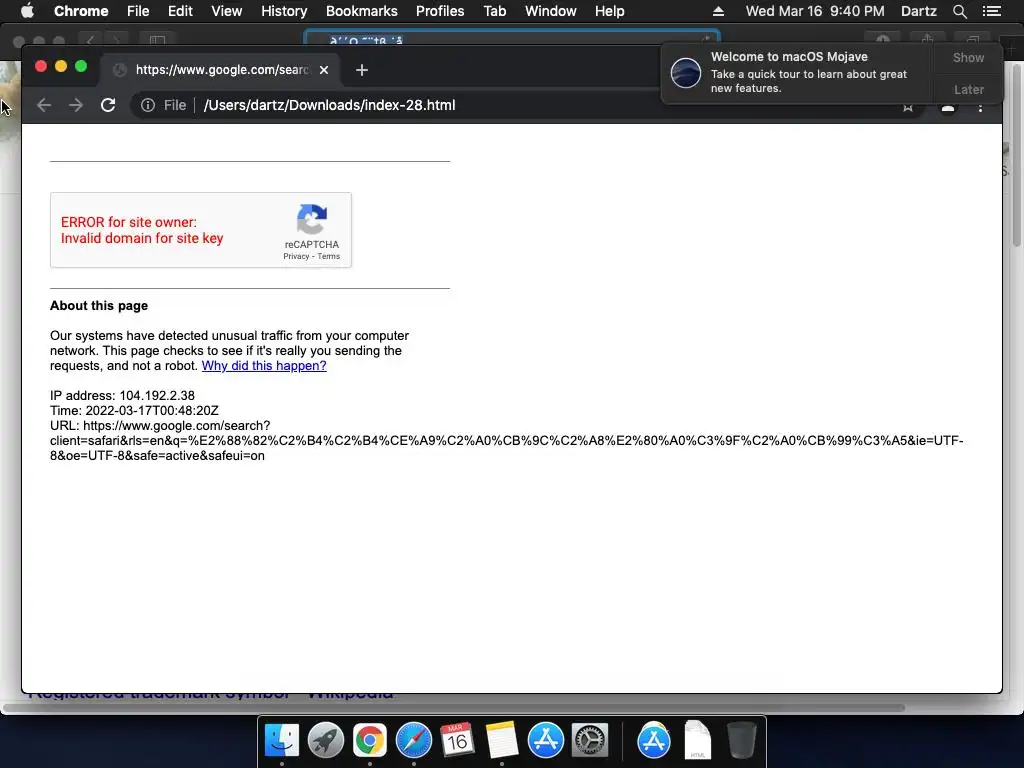Open the Trash in the Dock
This screenshot has width=1024, height=768.
click(742, 741)
